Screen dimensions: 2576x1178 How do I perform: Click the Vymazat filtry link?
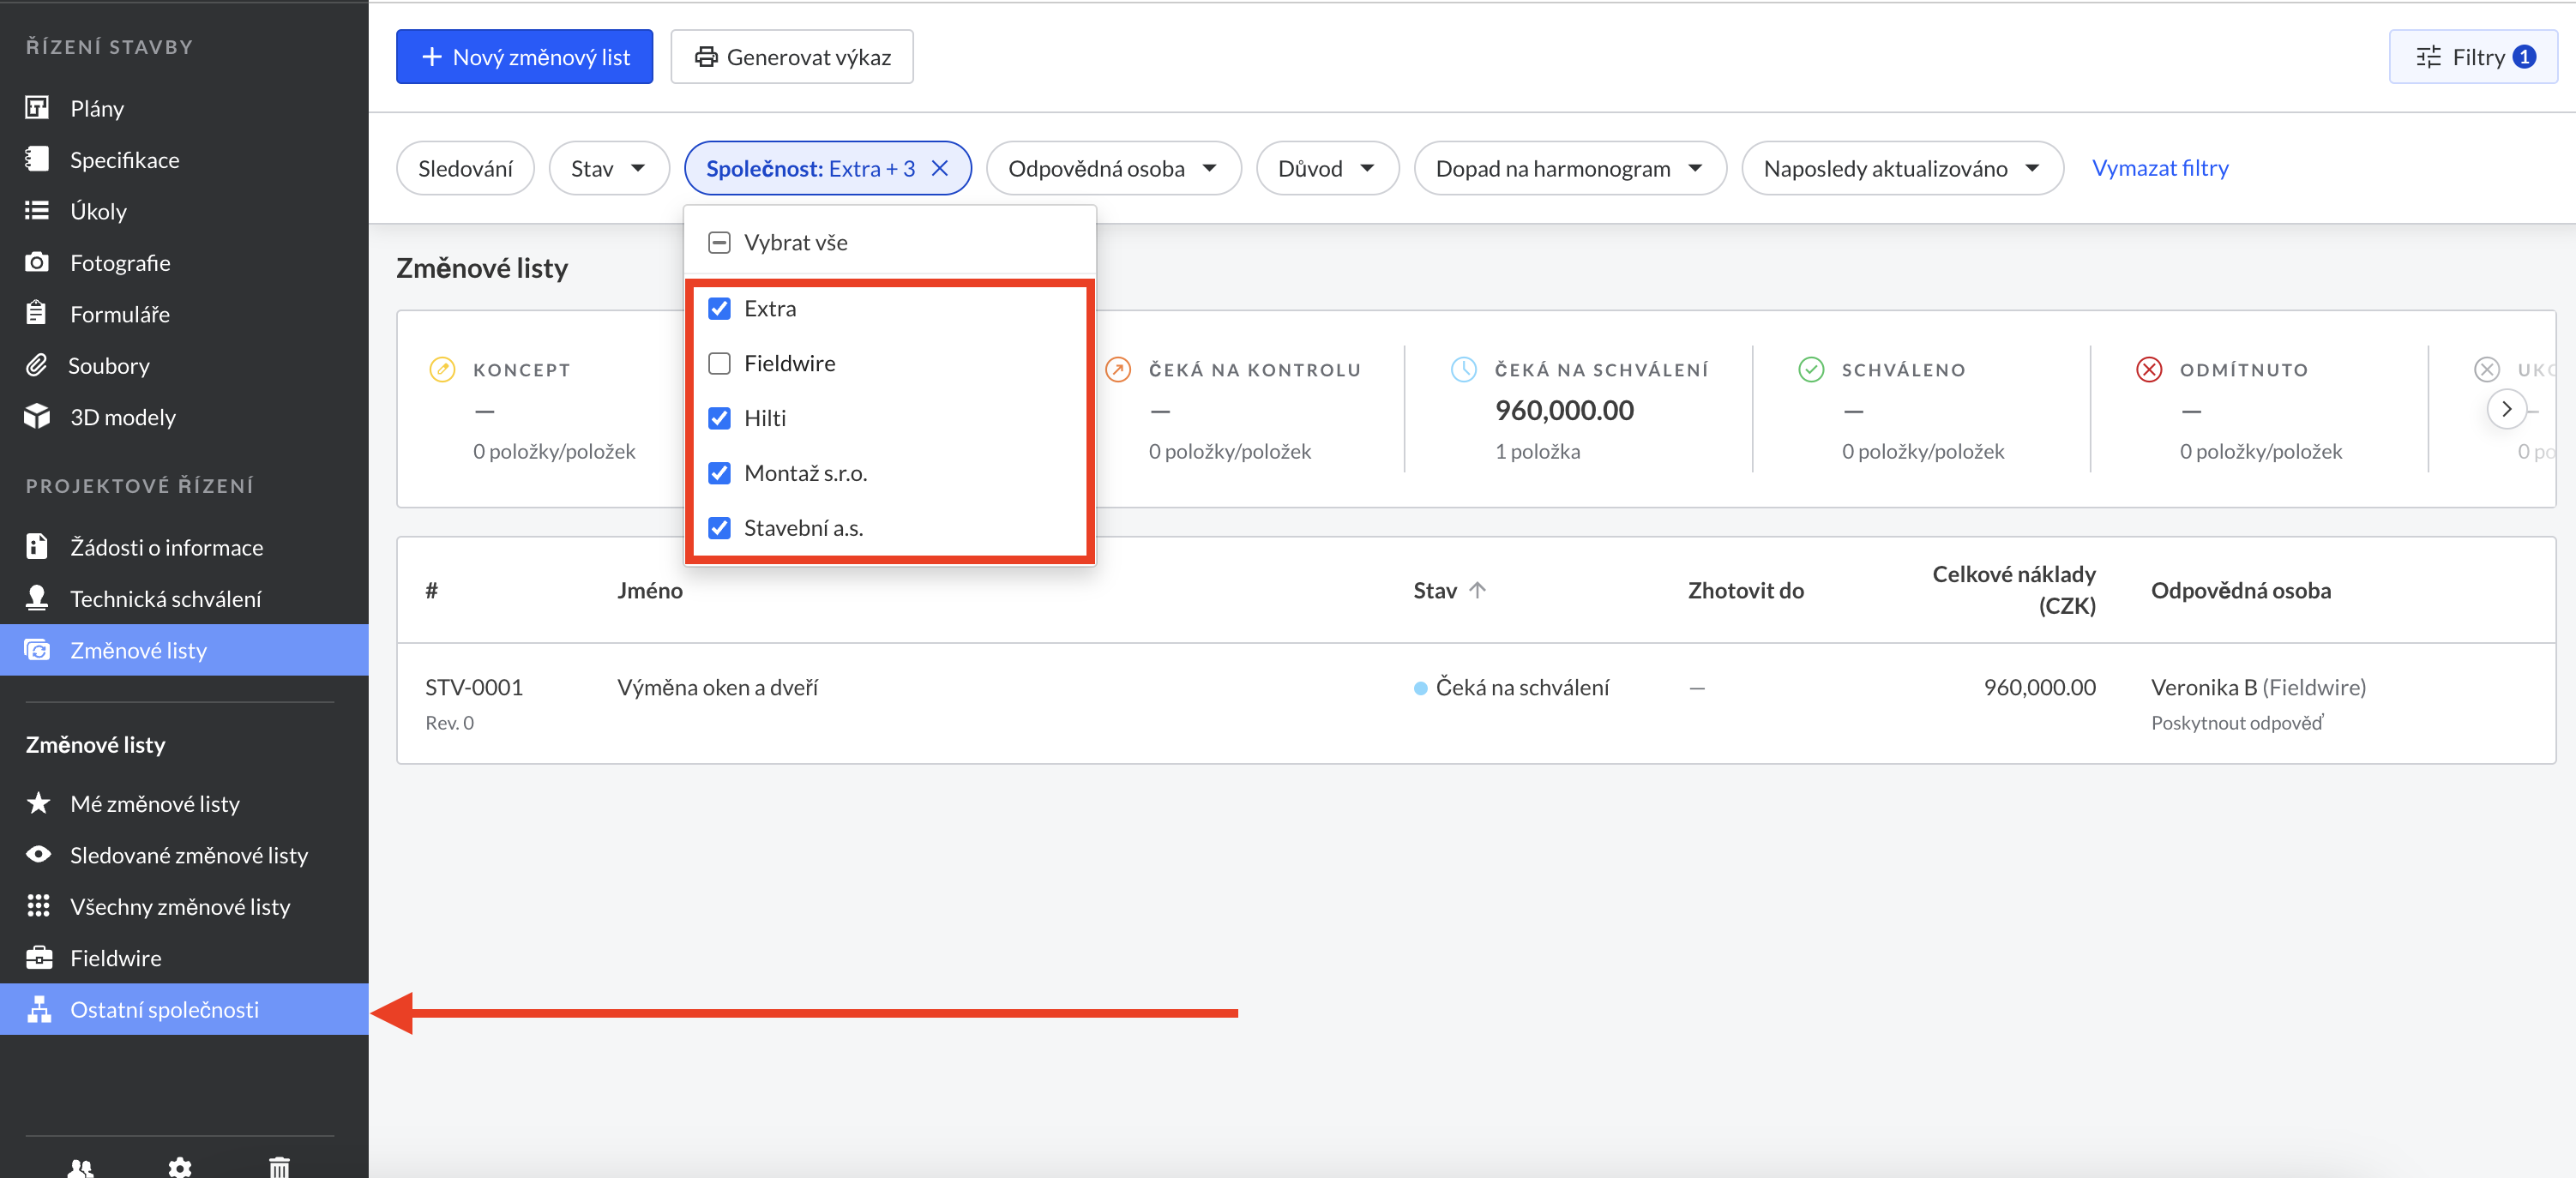pyautogui.click(x=2160, y=168)
